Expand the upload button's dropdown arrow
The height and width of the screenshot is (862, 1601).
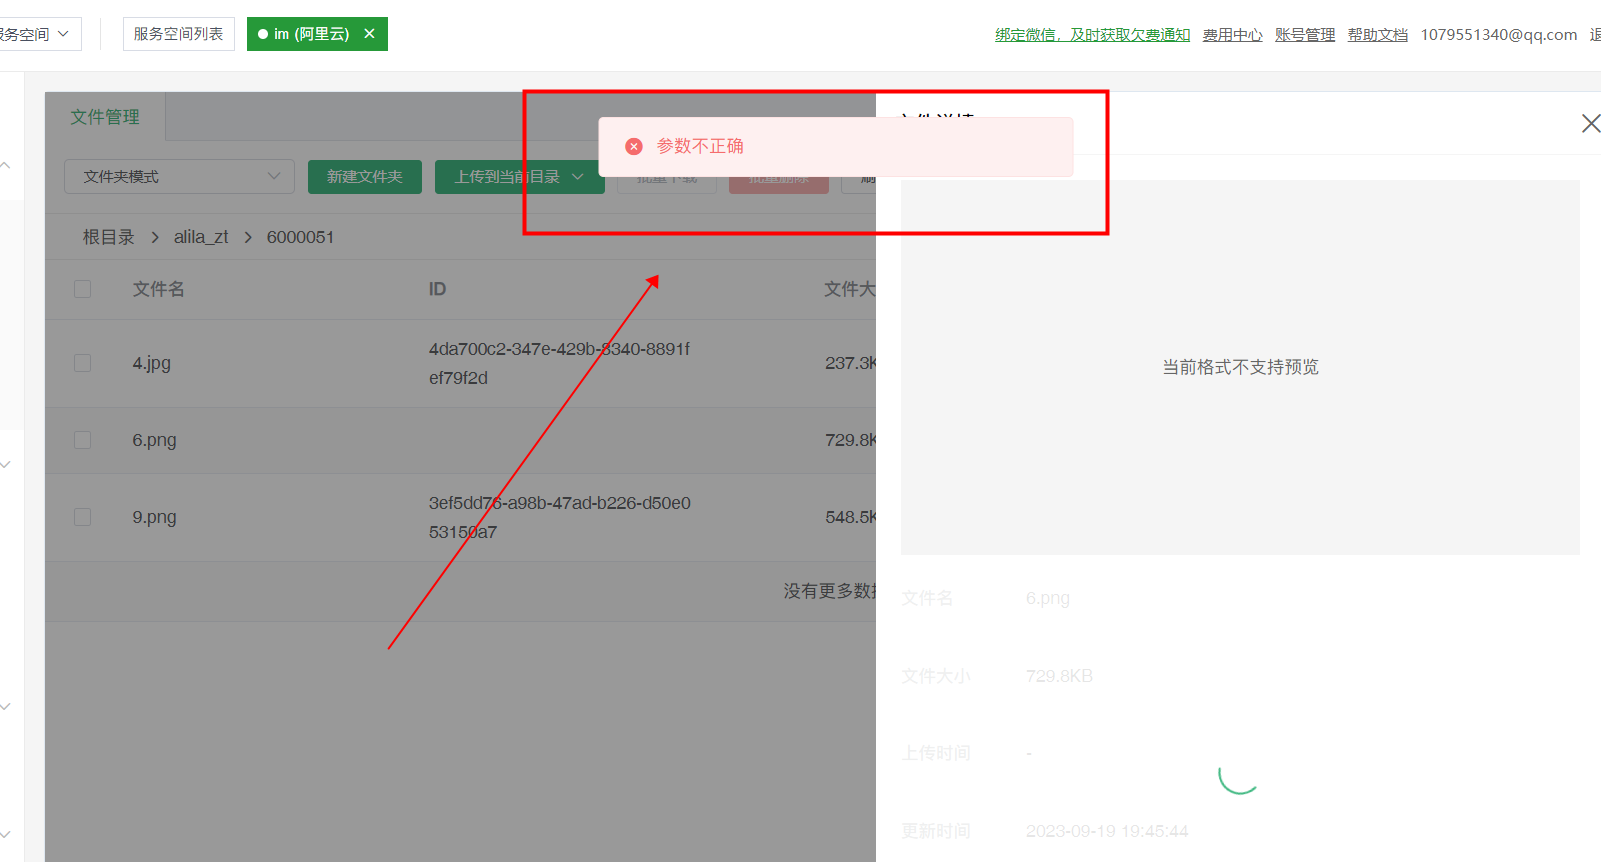pyautogui.click(x=578, y=177)
